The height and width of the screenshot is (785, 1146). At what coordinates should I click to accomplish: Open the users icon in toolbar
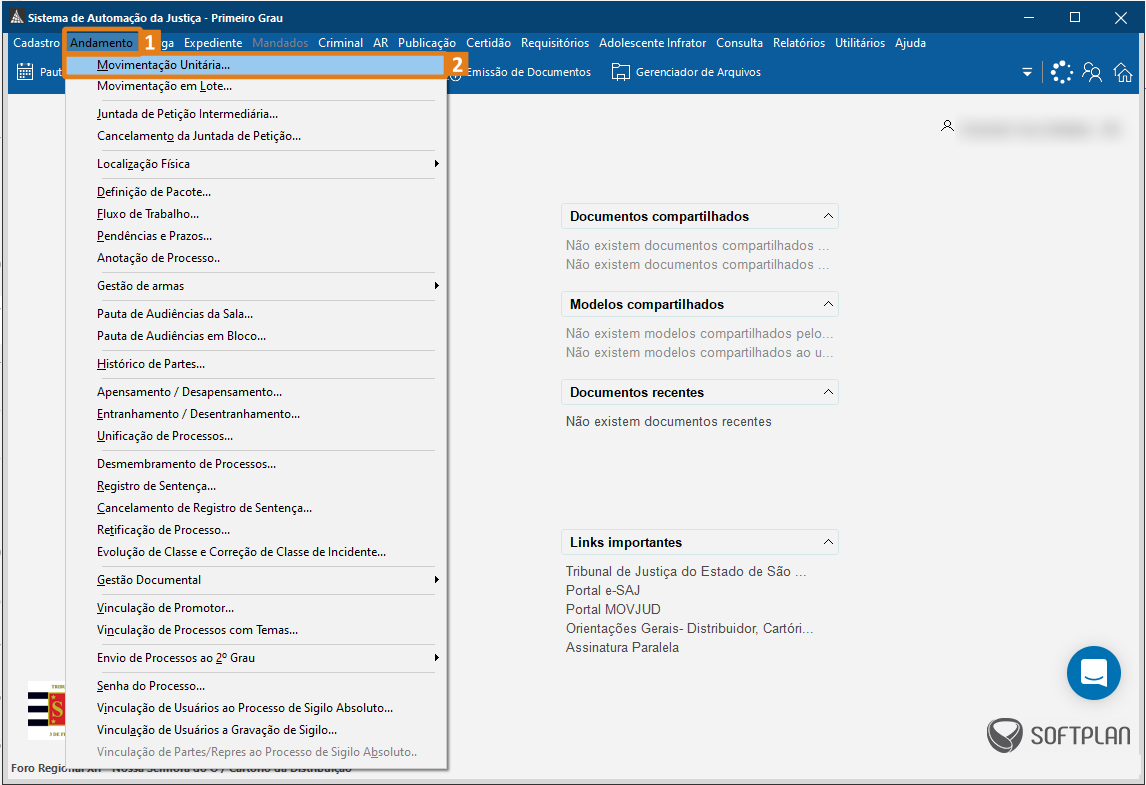(1092, 72)
